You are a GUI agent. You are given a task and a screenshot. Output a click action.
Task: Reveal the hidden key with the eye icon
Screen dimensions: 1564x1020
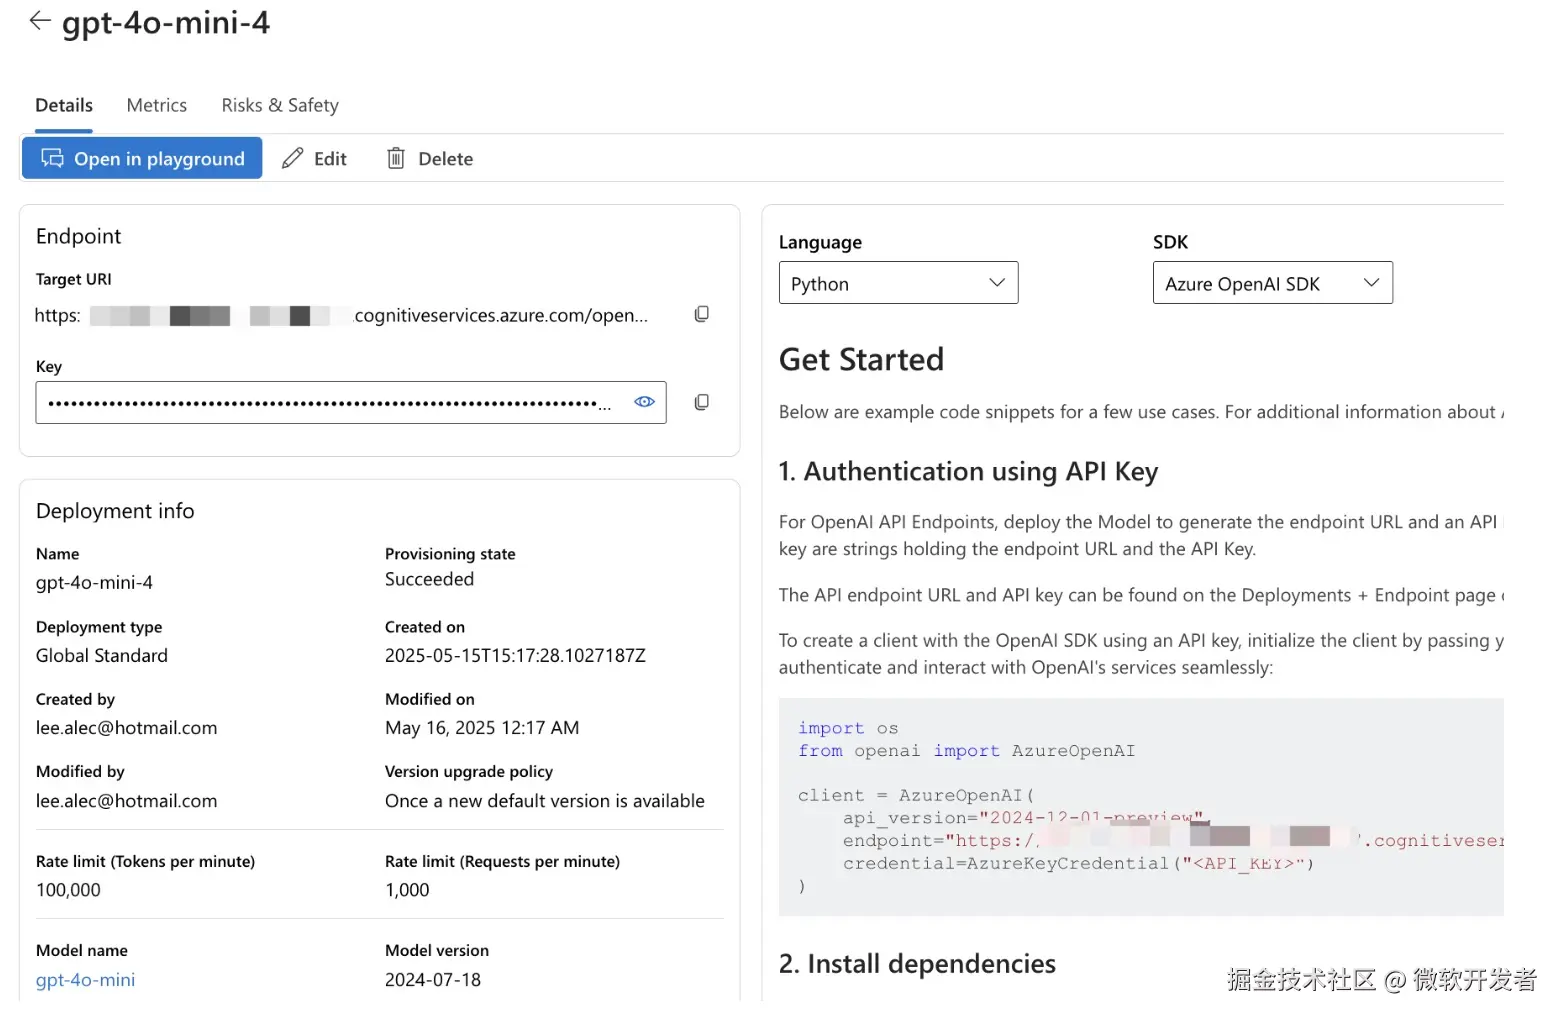(x=645, y=402)
